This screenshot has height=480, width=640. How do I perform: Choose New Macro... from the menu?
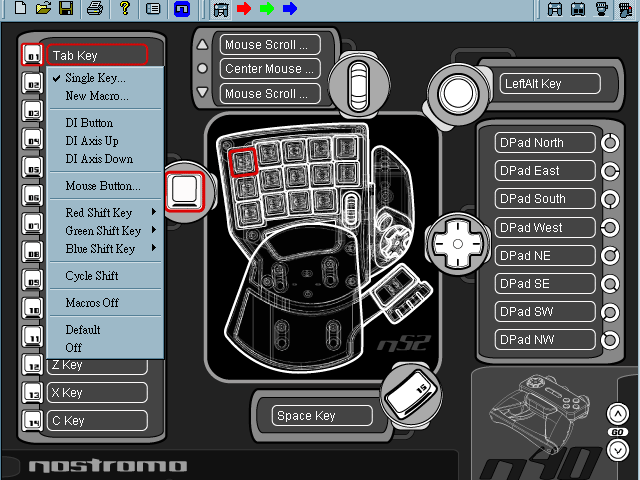pos(106,96)
